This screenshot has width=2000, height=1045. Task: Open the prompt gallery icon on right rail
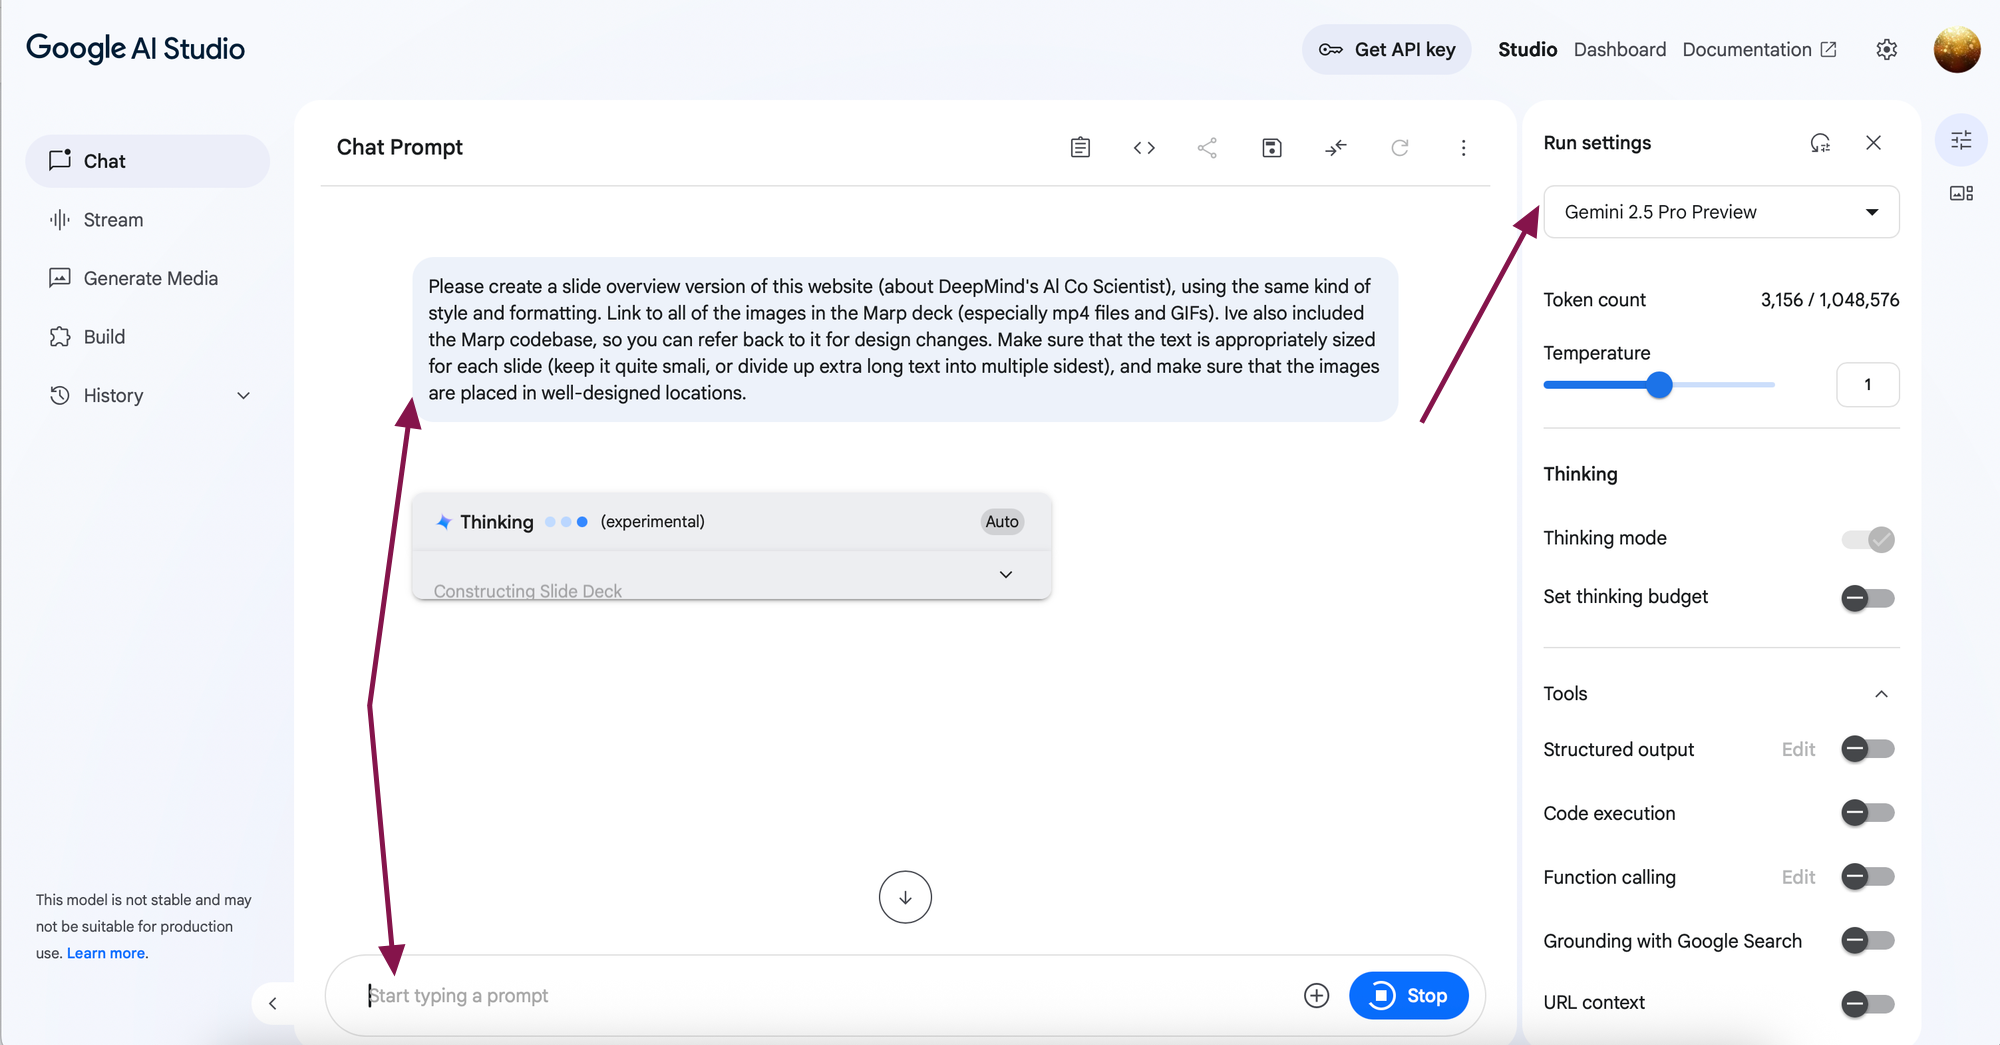1961,193
